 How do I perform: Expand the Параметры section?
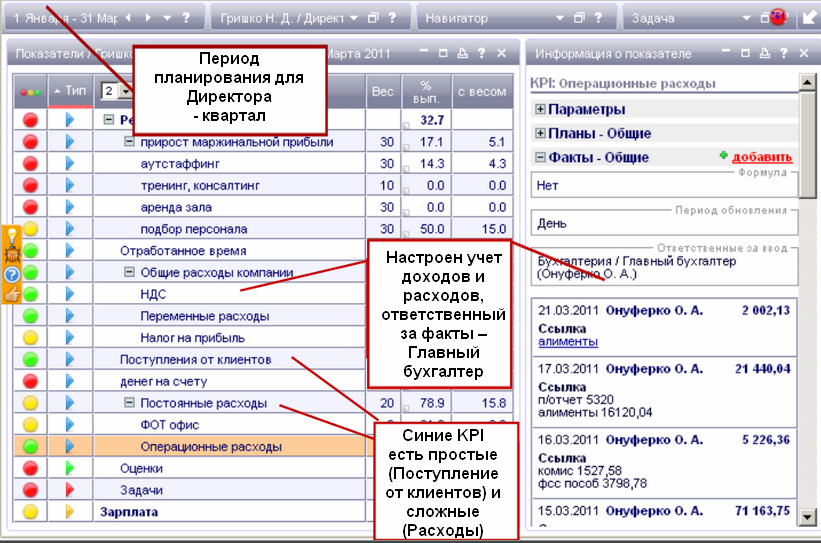pyautogui.click(x=540, y=109)
